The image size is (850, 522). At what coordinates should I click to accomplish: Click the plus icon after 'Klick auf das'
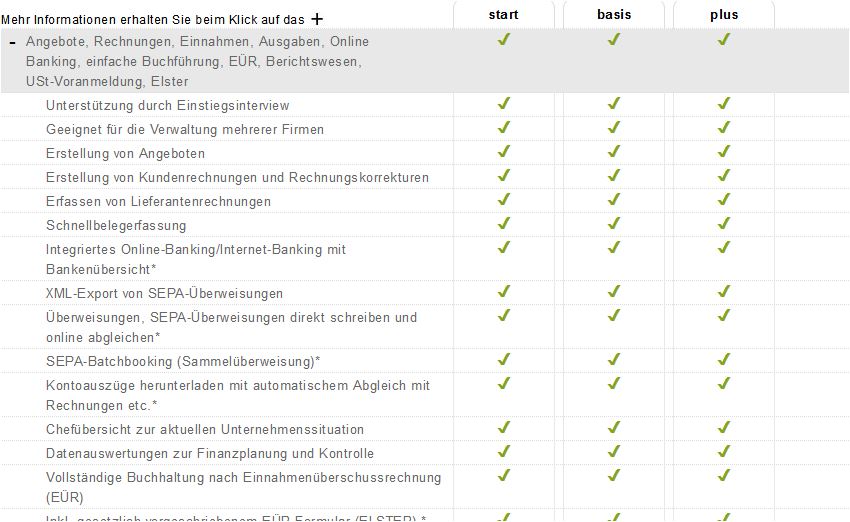coord(317,19)
